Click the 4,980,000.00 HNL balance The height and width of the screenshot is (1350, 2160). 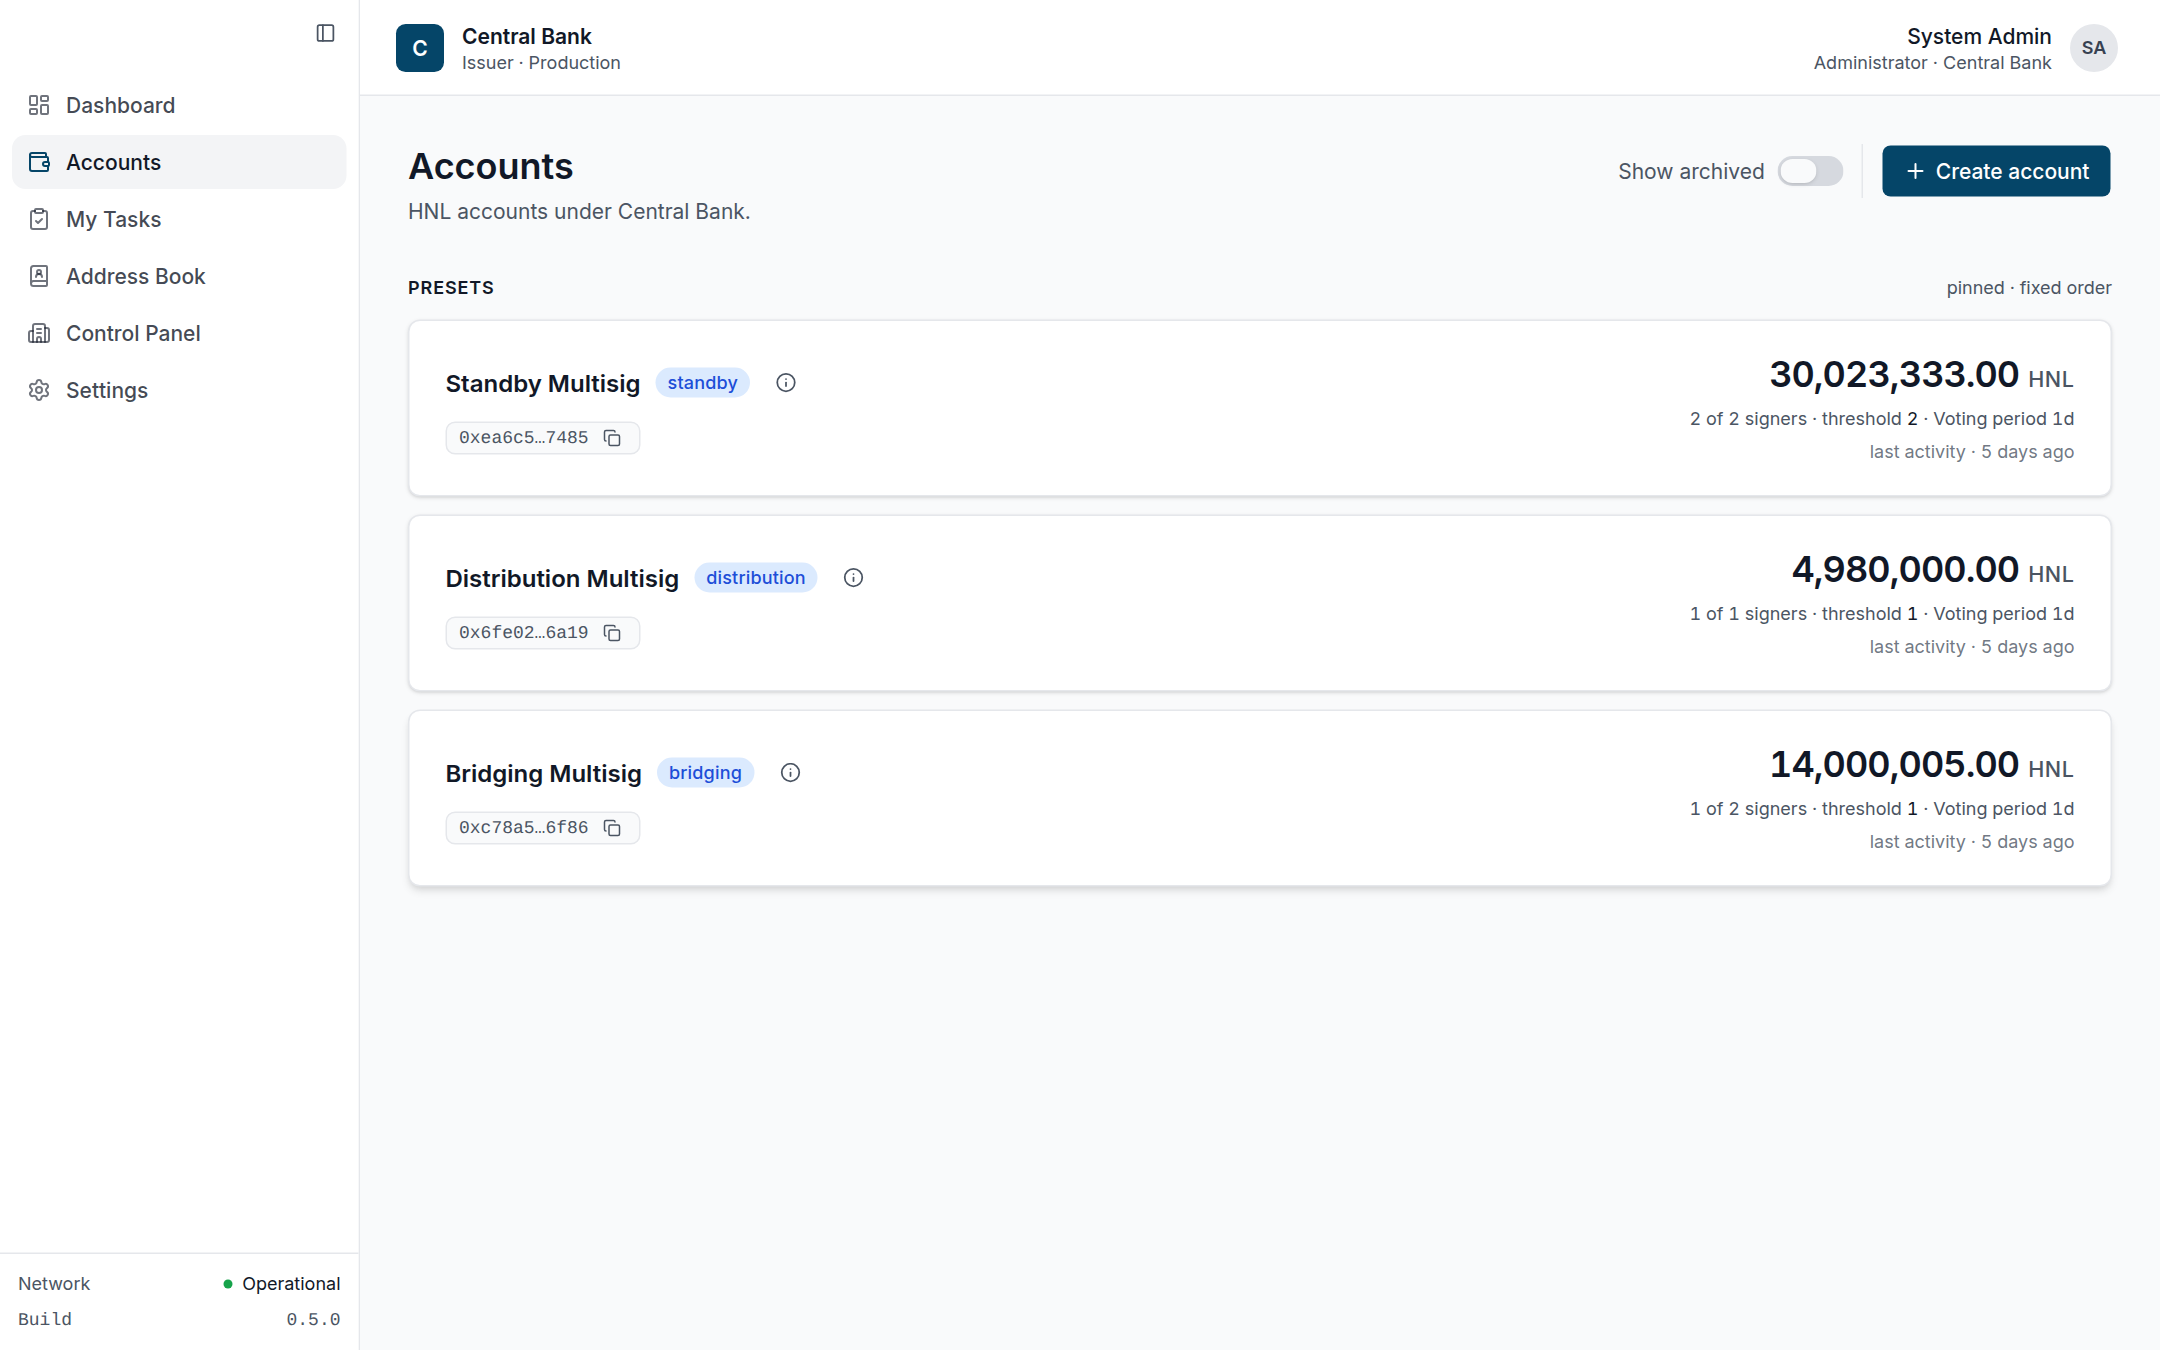click(1932, 570)
